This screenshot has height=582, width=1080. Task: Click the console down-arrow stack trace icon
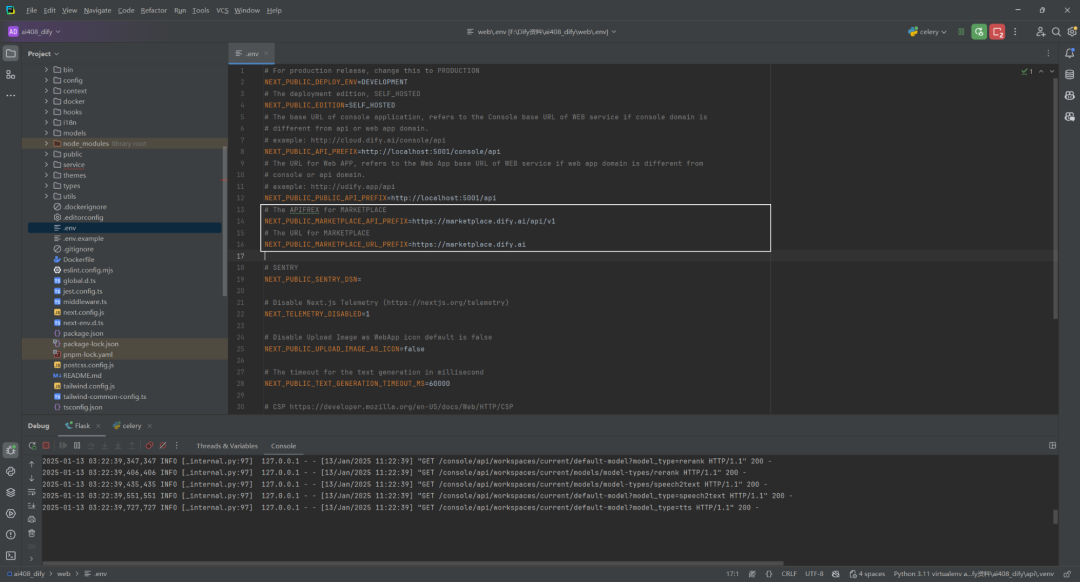32,478
